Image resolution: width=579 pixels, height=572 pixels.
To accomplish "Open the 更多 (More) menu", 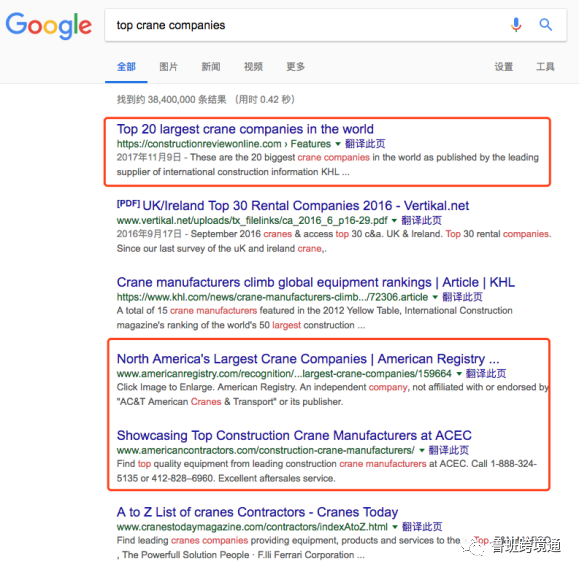I will pos(295,67).
